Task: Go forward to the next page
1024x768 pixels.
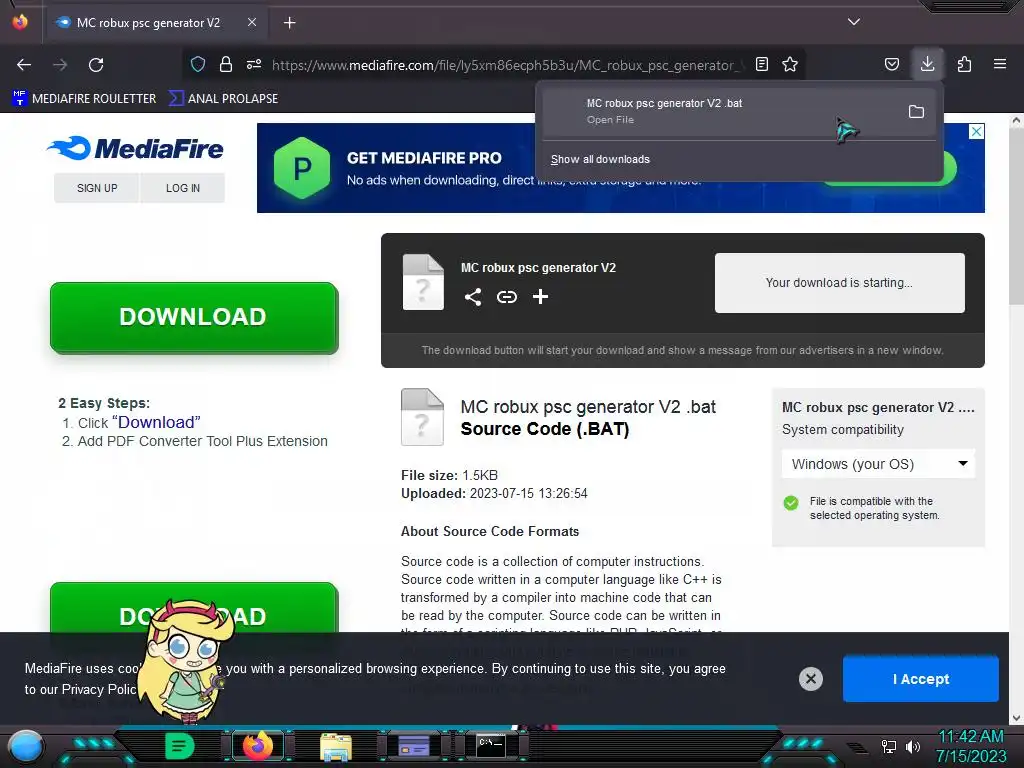Action: click(60, 65)
